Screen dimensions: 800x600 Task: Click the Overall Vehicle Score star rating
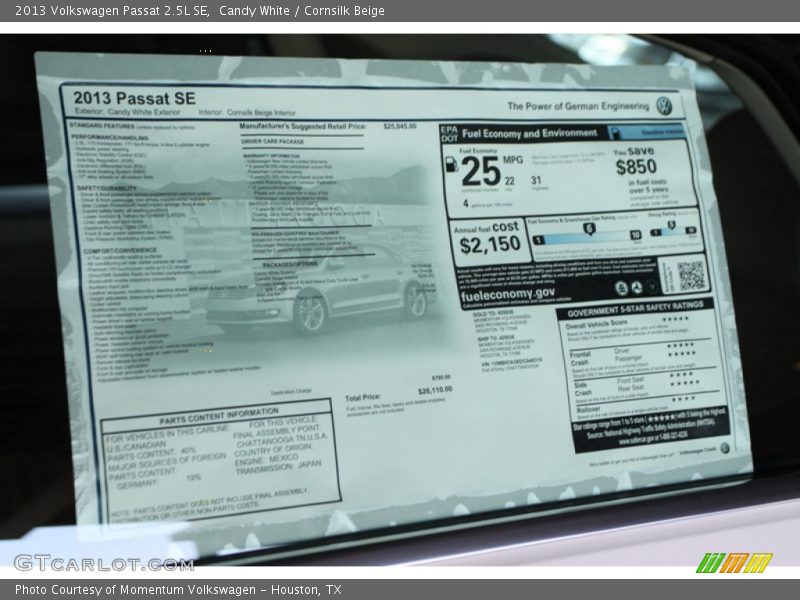tap(675, 320)
